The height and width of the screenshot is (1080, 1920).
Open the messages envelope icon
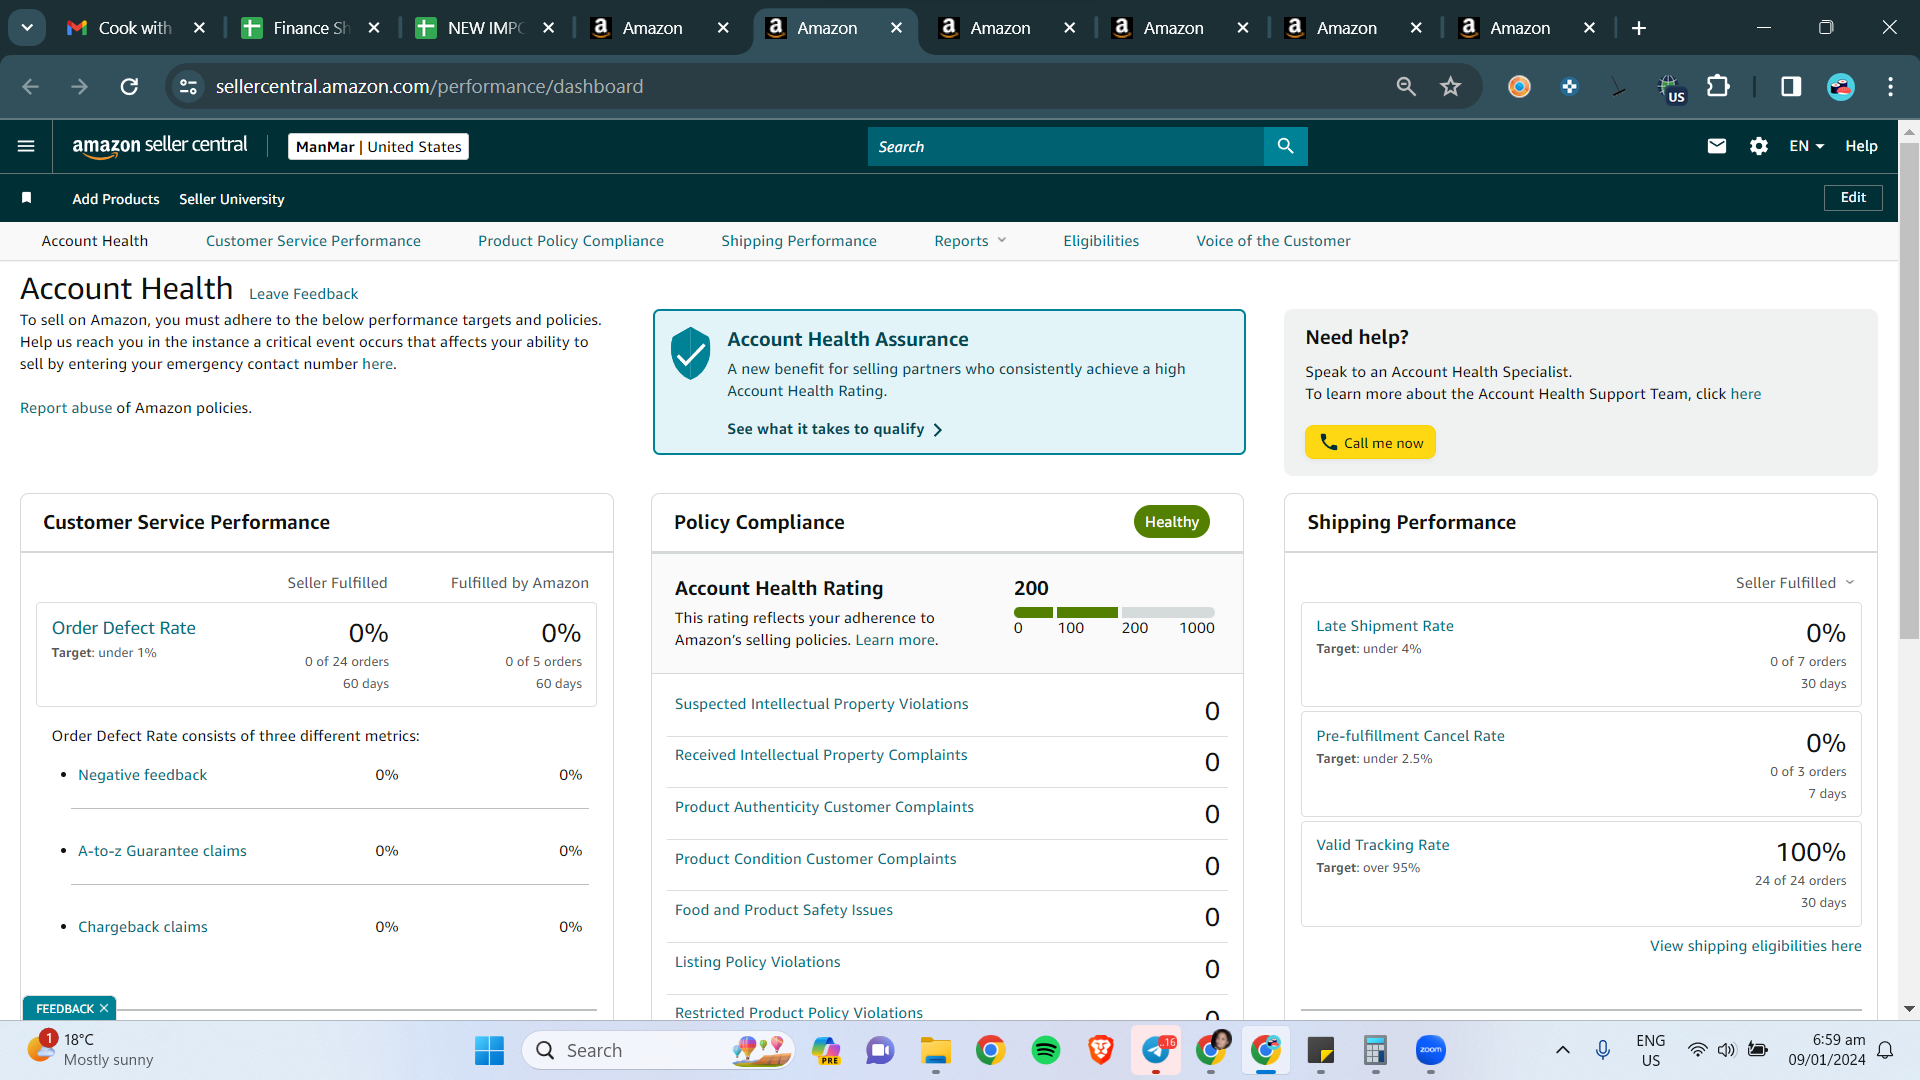(1717, 146)
